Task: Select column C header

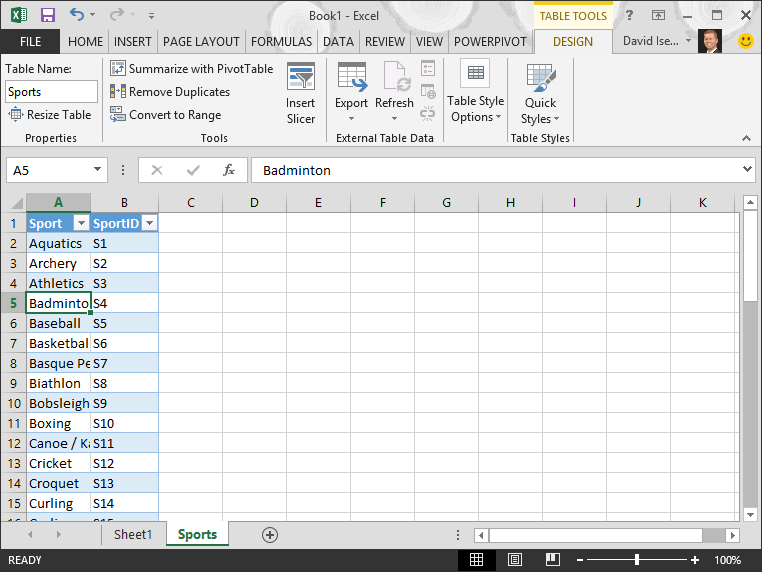Action: pos(190,203)
